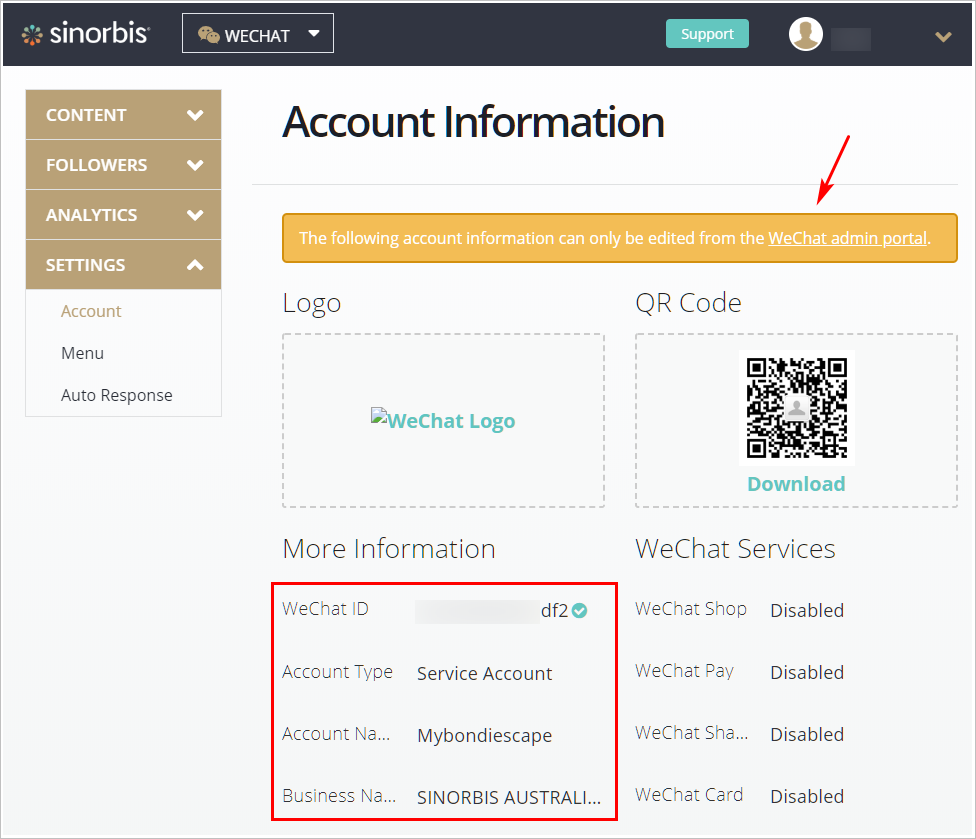Expand the ANALYTICS sidebar section
This screenshot has height=839, width=976.
click(123, 215)
